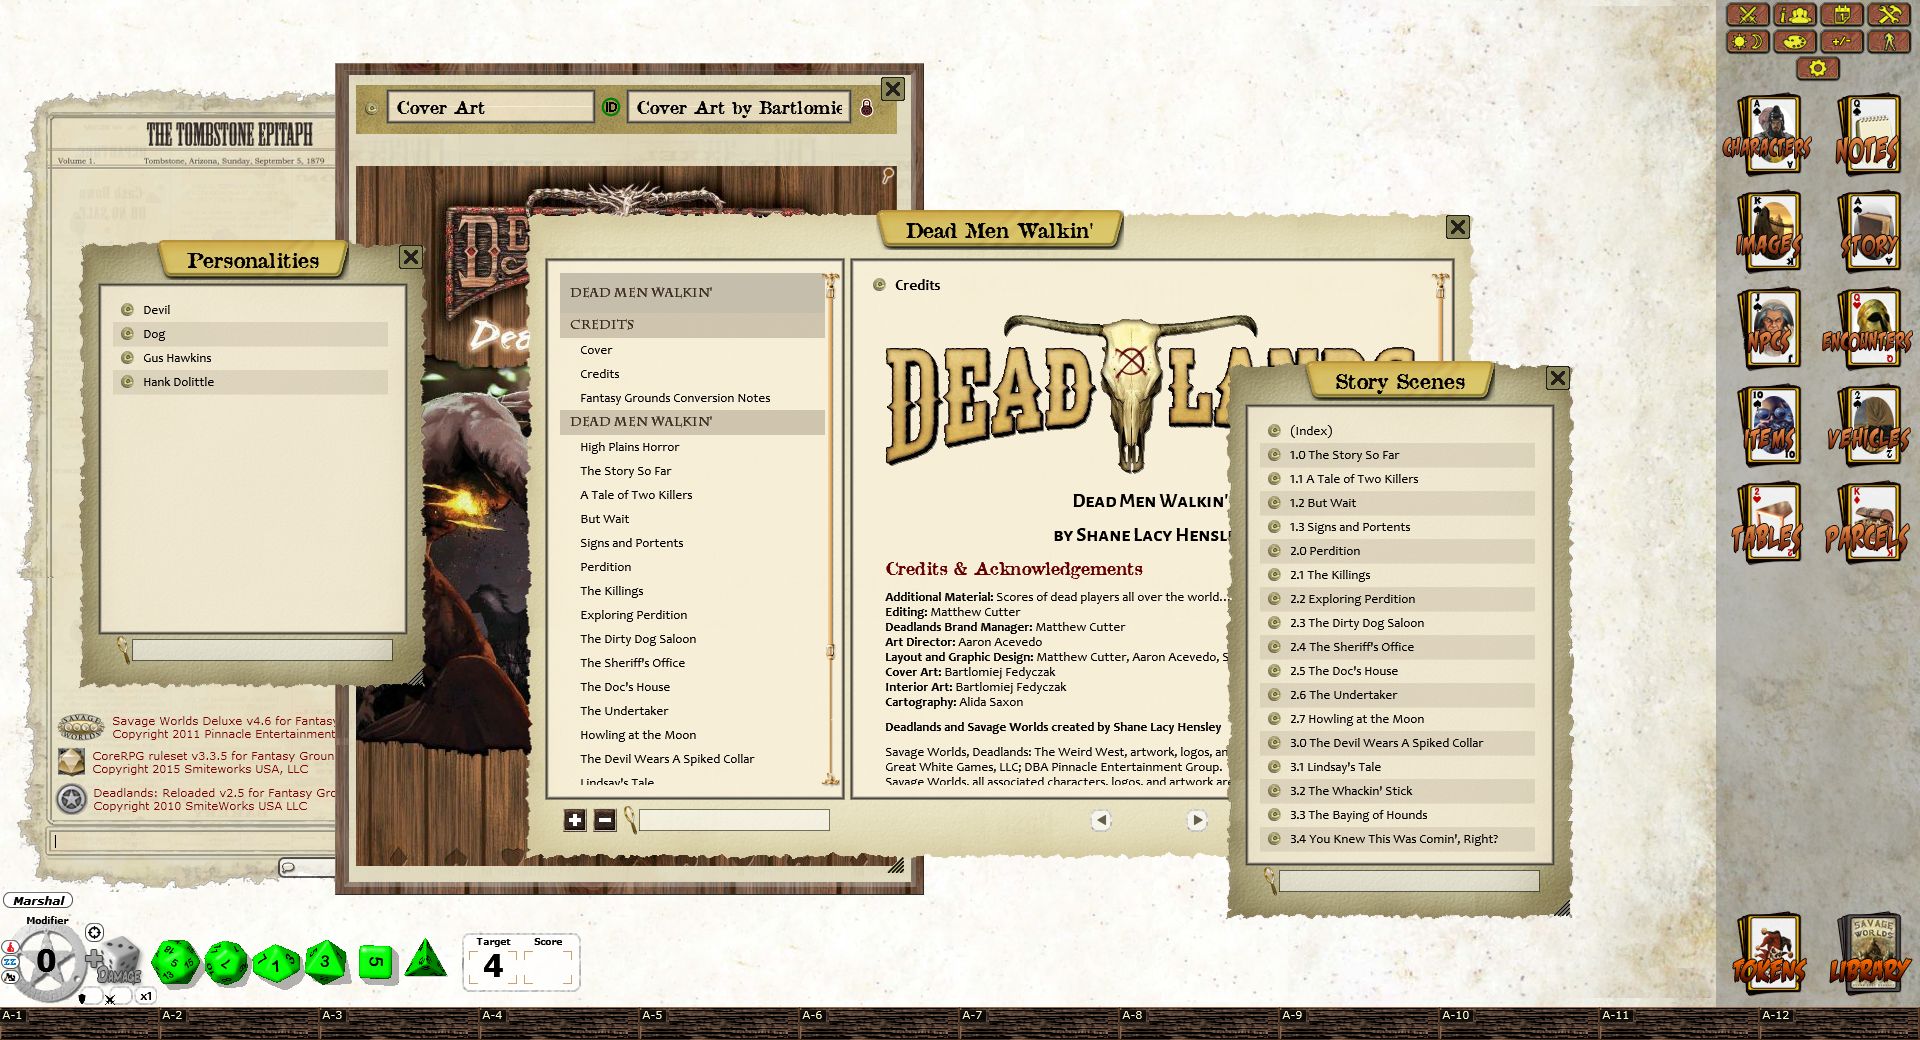Advance to the next page with the right arrow
Image resolution: width=1920 pixels, height=1040 pixels.
point(1197,820)
